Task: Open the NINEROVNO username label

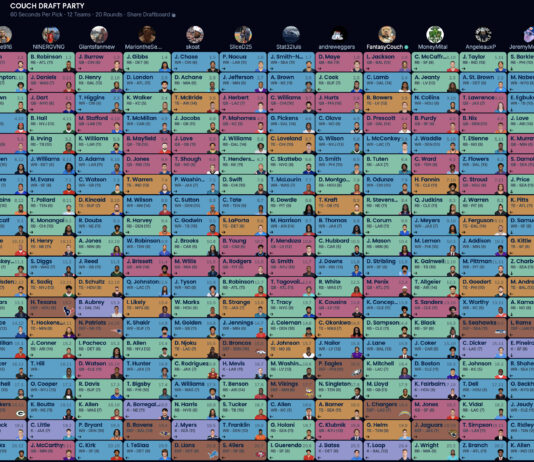Action: [48, 47]
